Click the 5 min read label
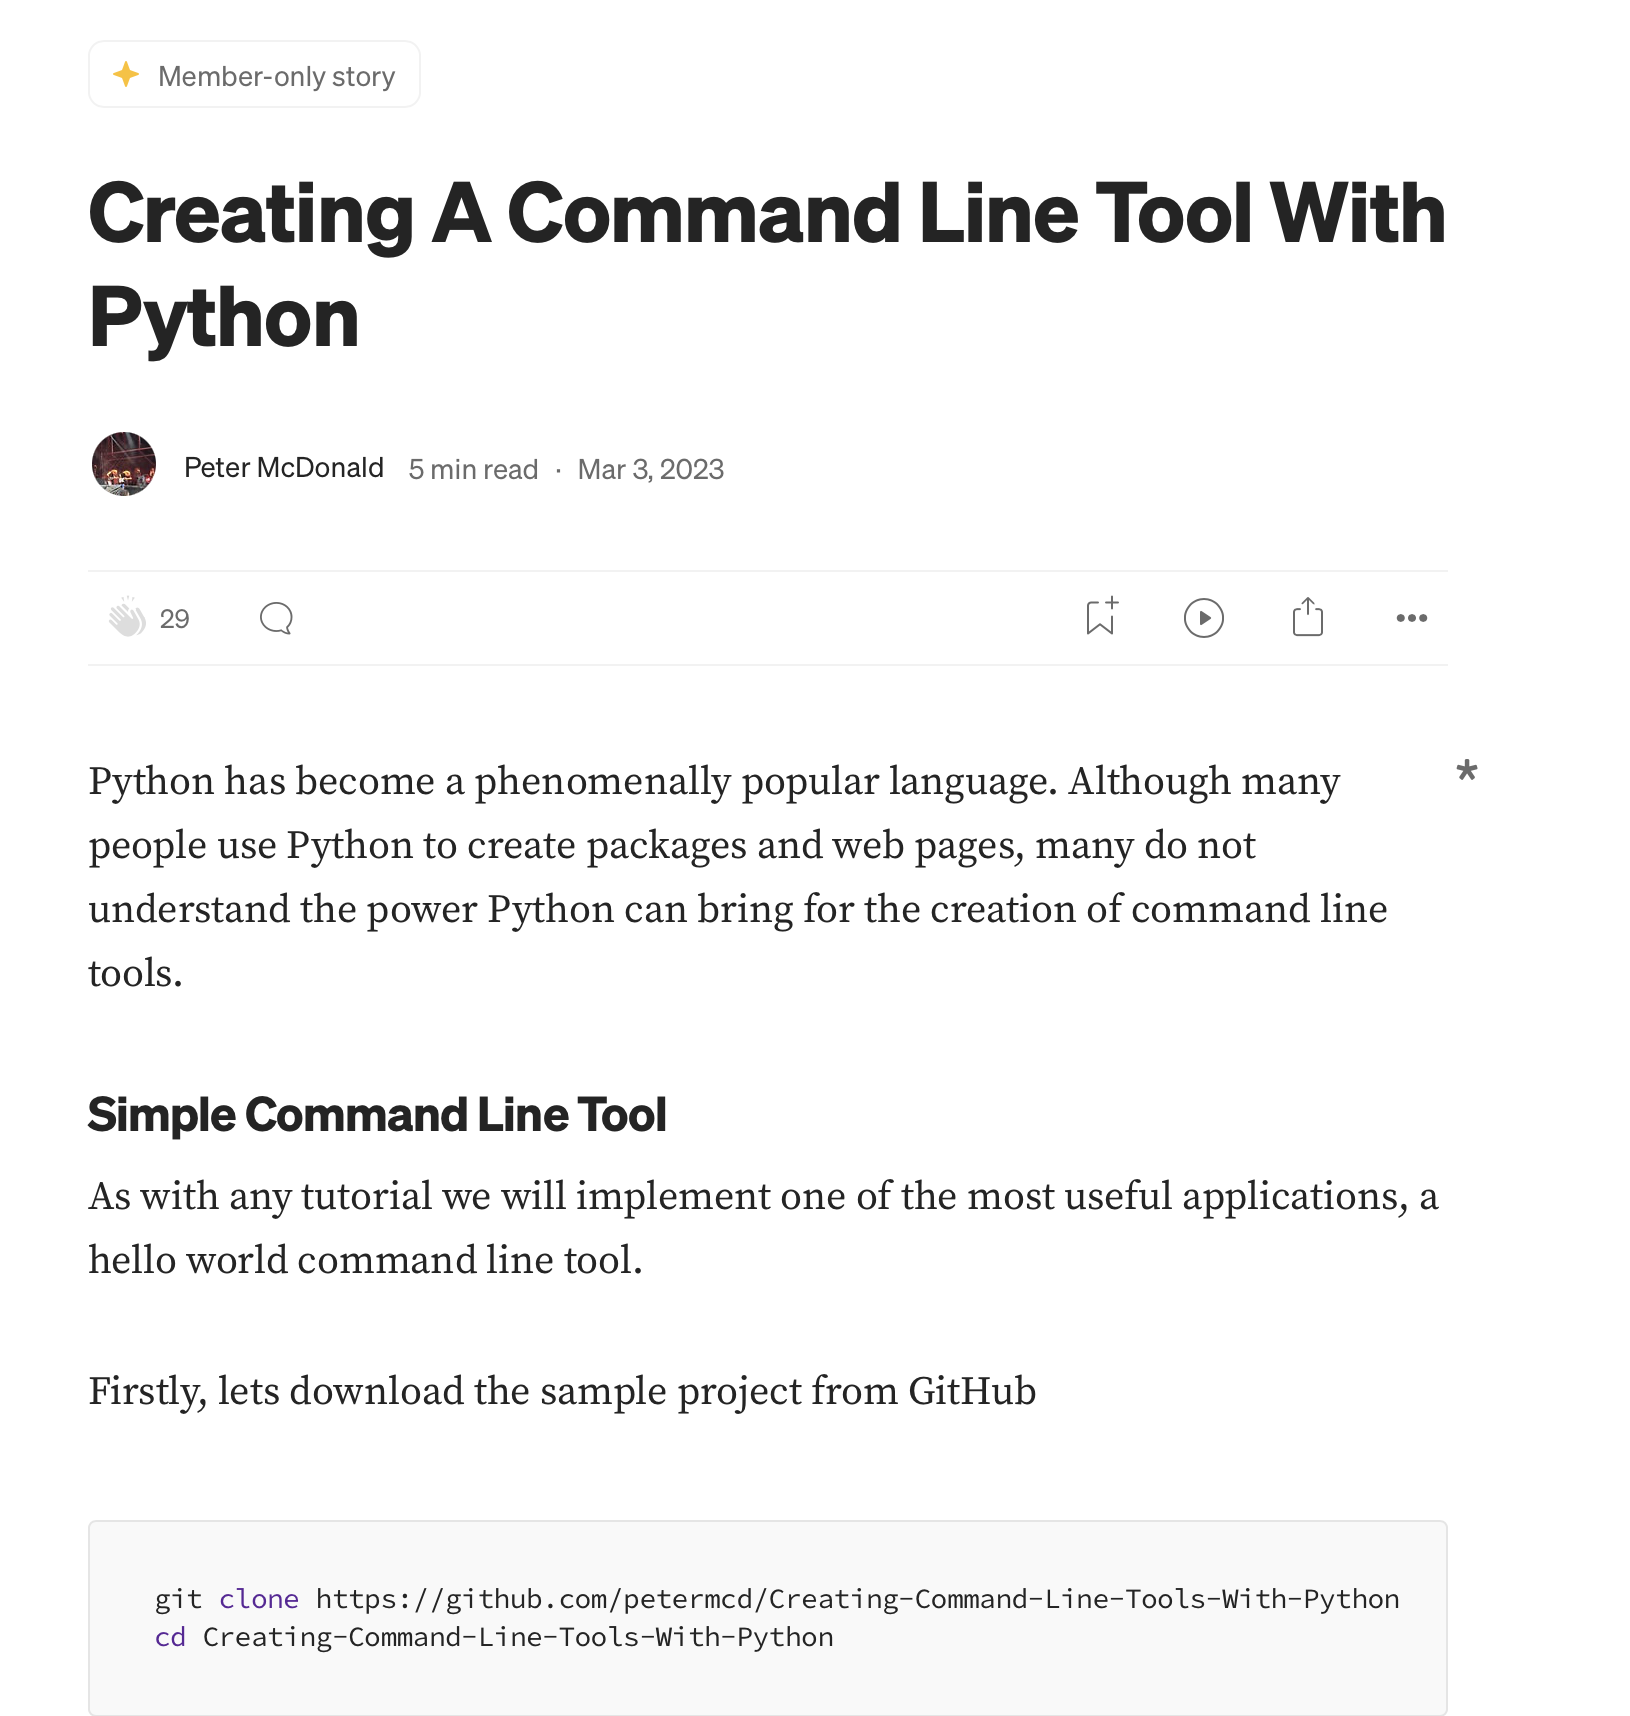Viewport: 1630px width, 1716px height. pos(472,468)
